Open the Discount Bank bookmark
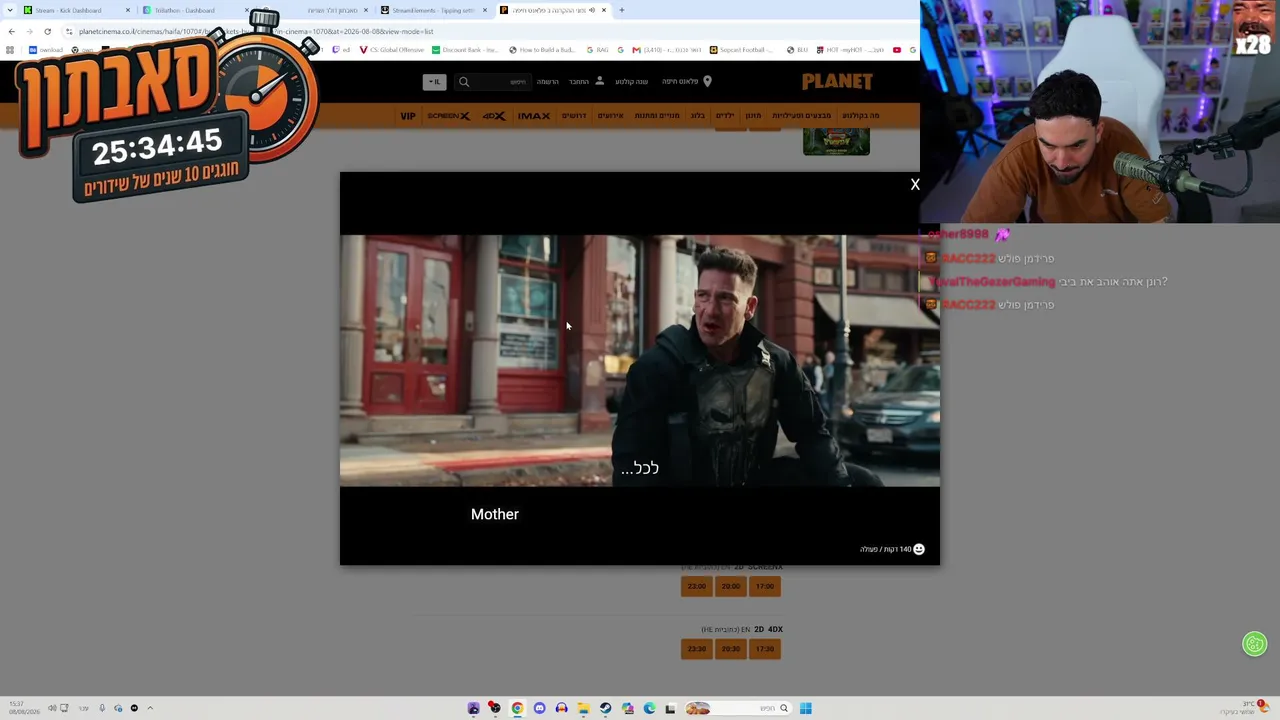Screen dimensions: 1280x720 tap(465, 50)
